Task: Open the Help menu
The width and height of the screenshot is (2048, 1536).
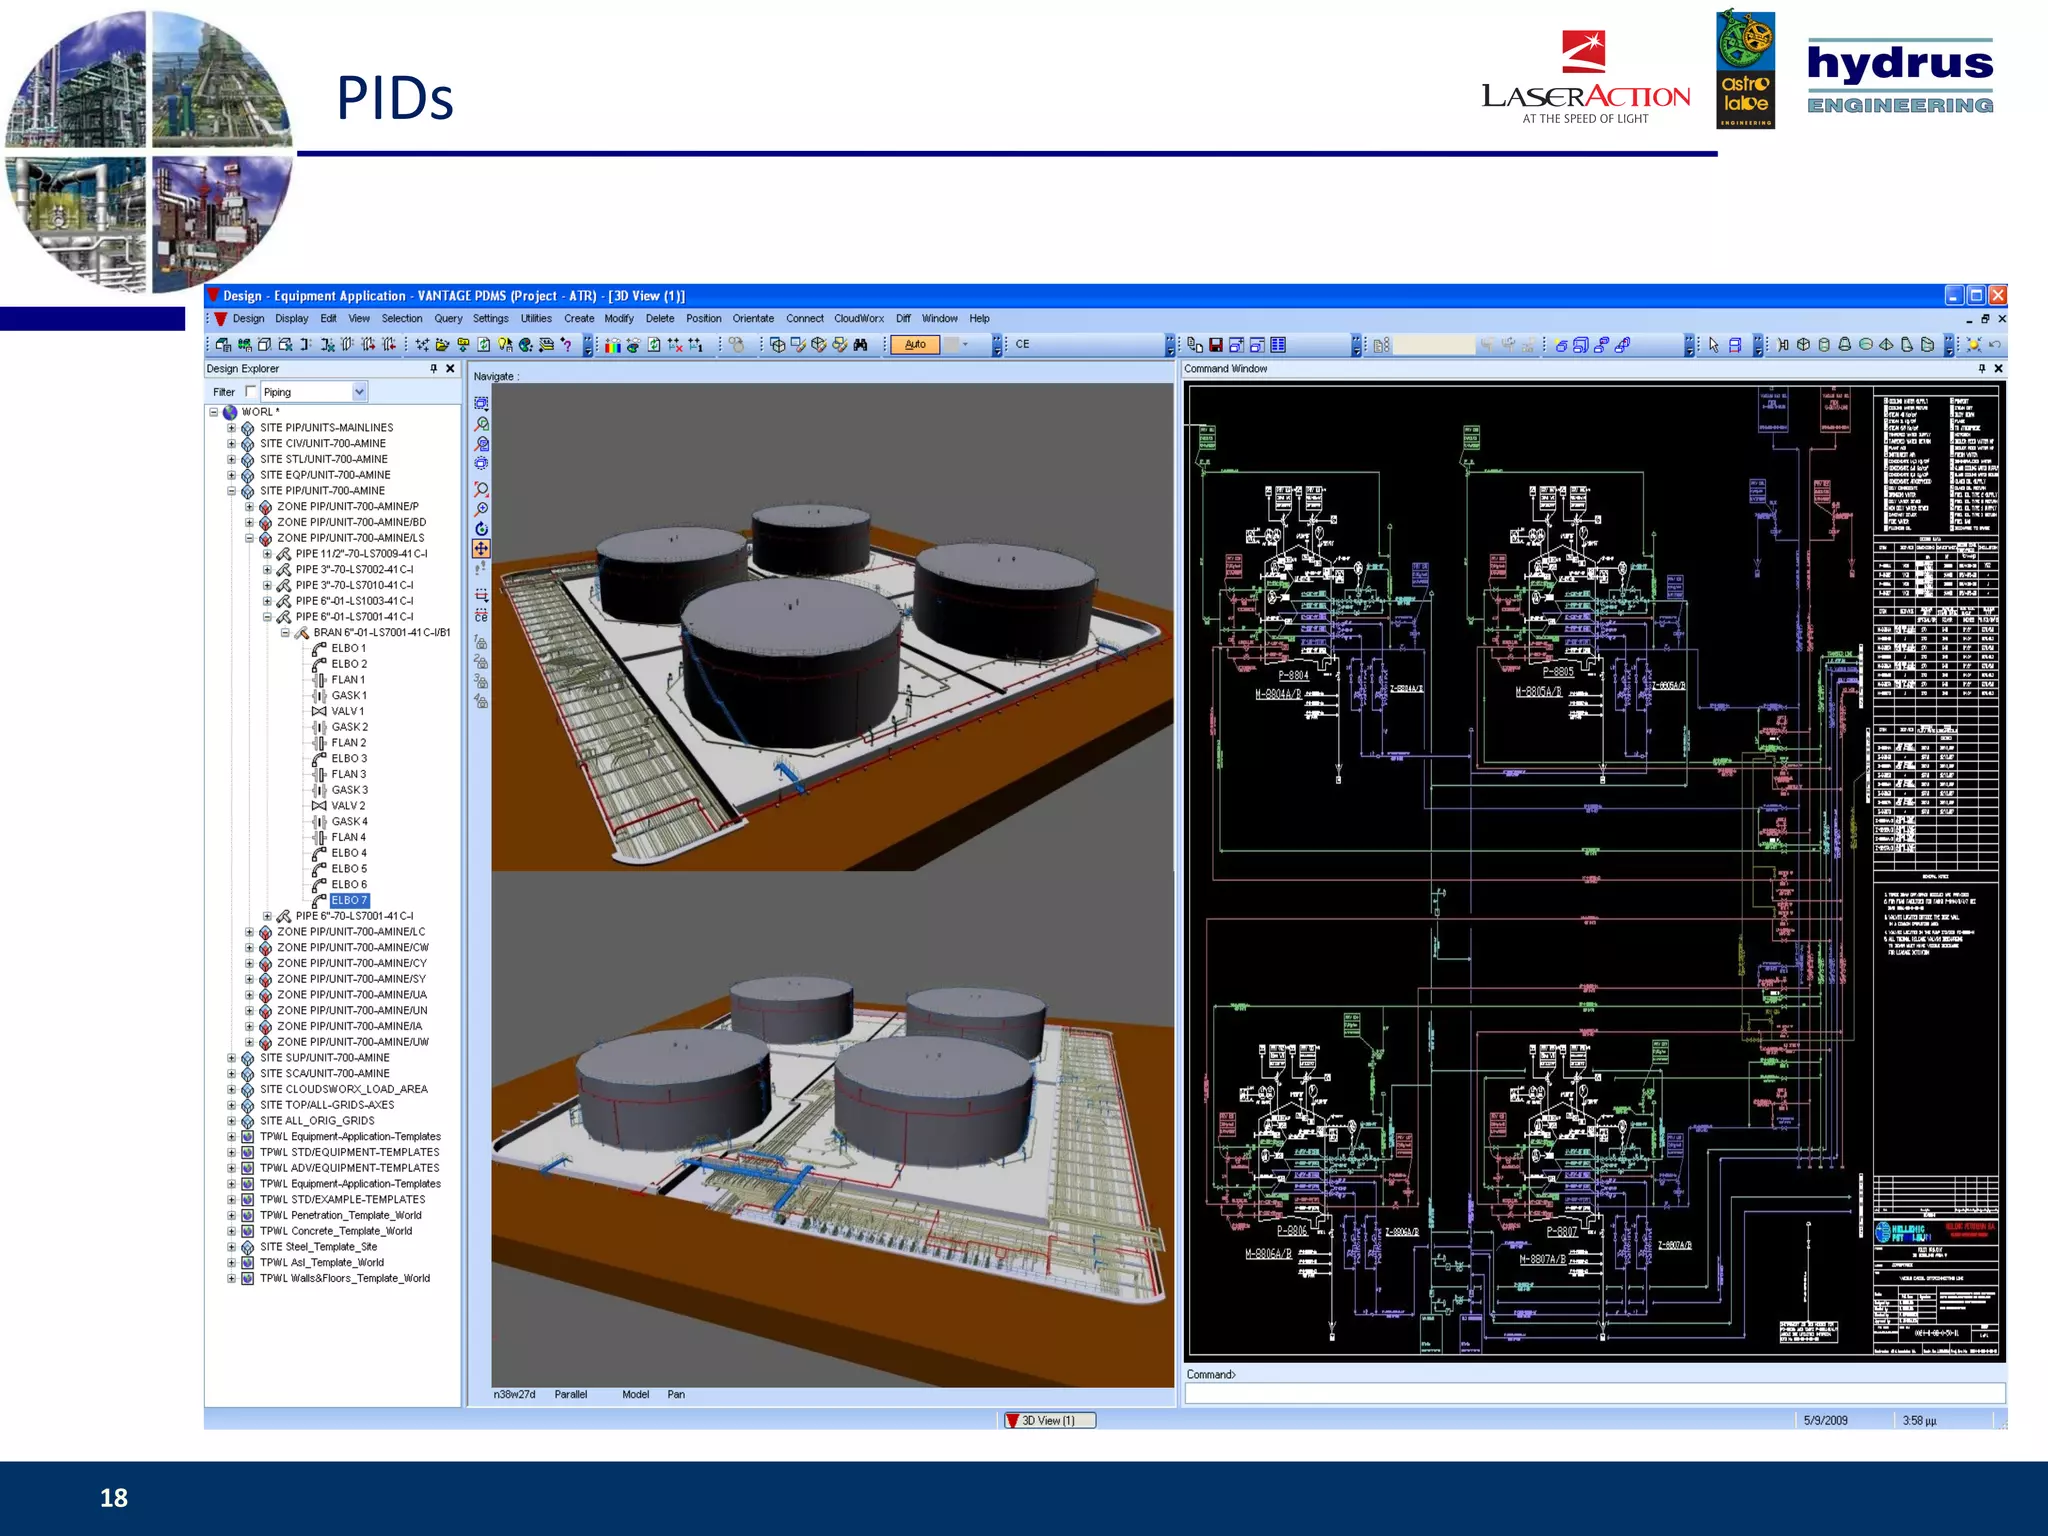Action: [979, 319]
